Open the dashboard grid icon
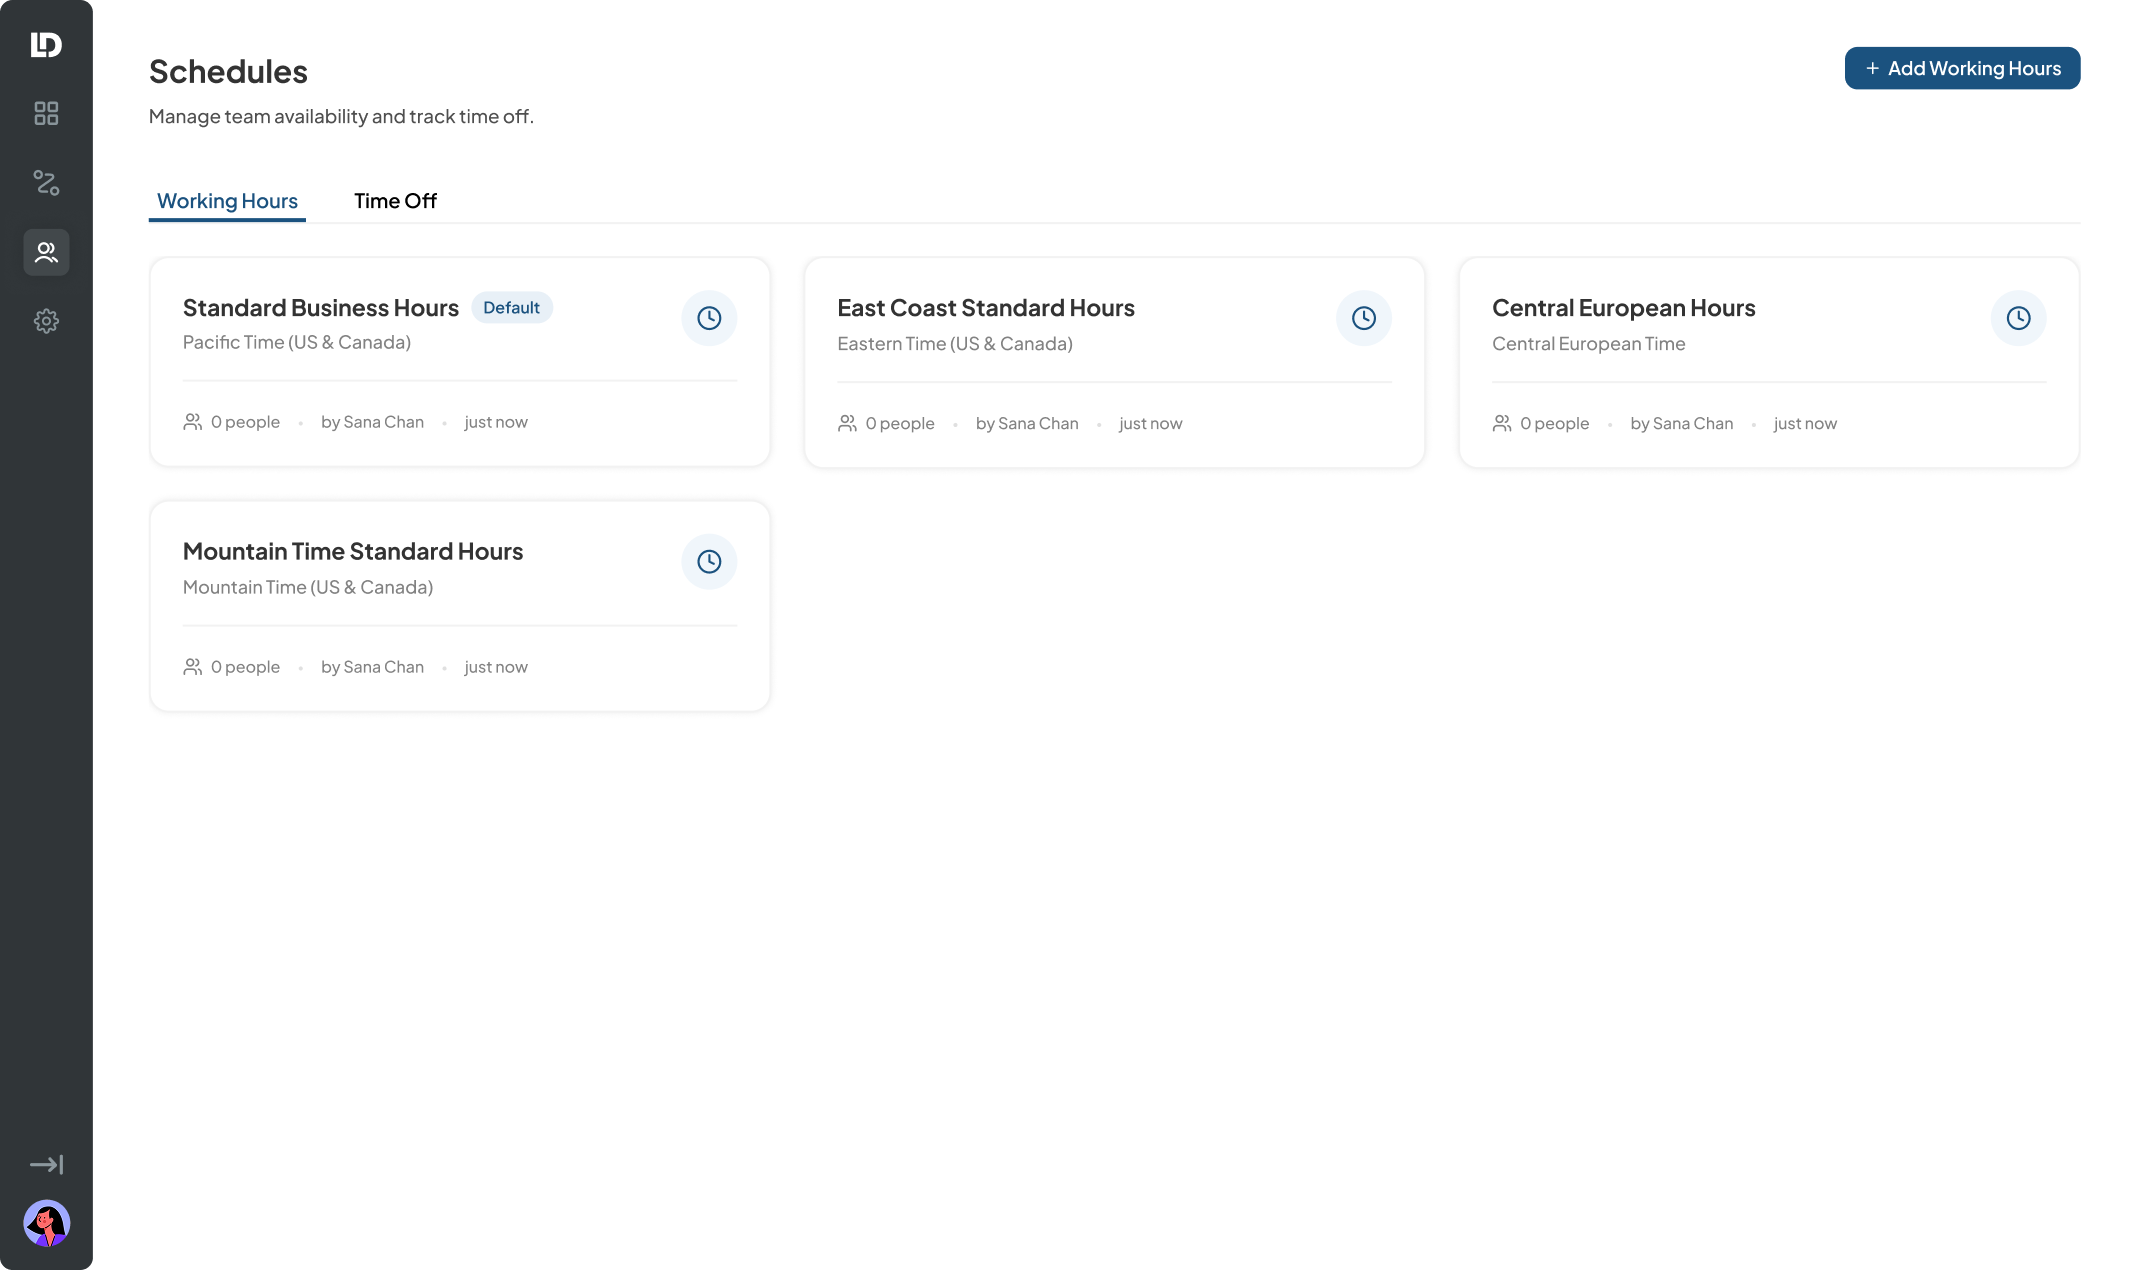The width and height of the screenshot is (2136, 1270). [x=46, y=113]
